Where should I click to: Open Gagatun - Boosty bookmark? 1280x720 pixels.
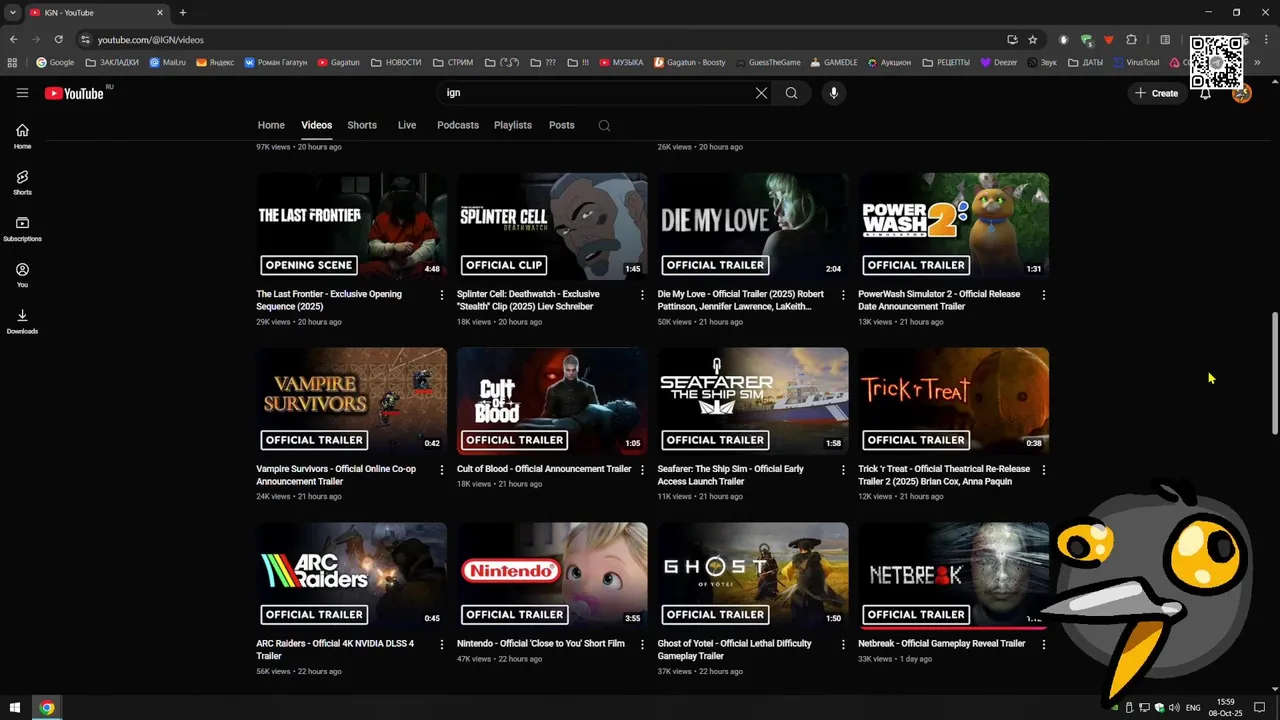point(690,62)
